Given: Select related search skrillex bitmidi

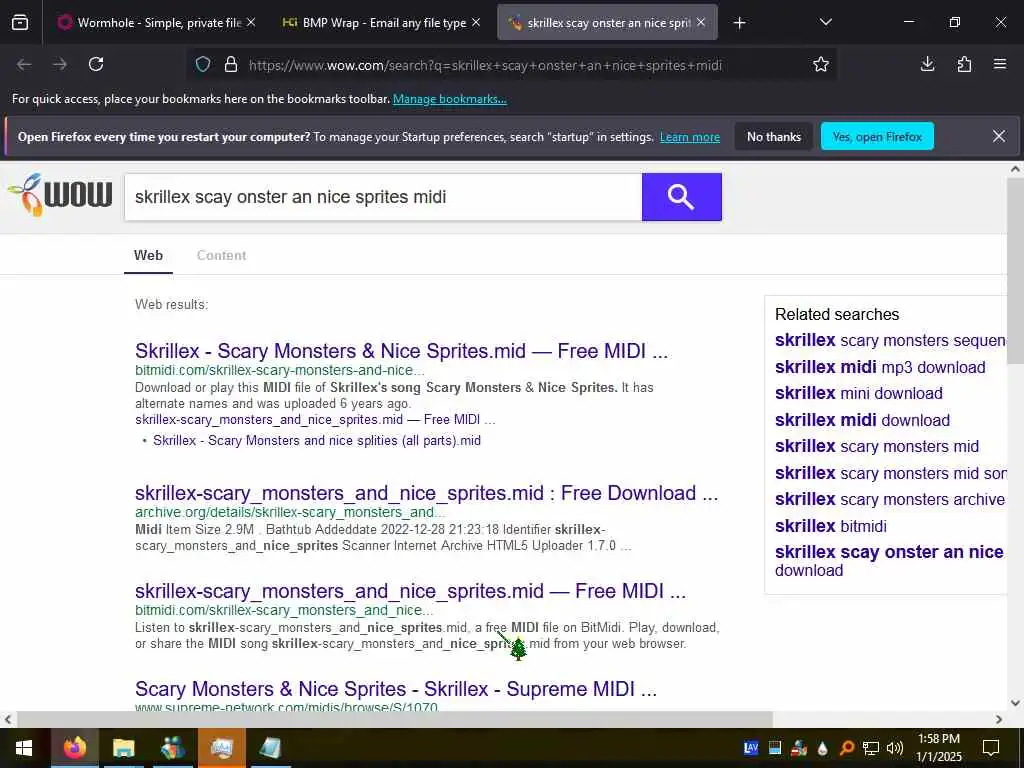Looking at the screenshot, I should pos(831,526).
